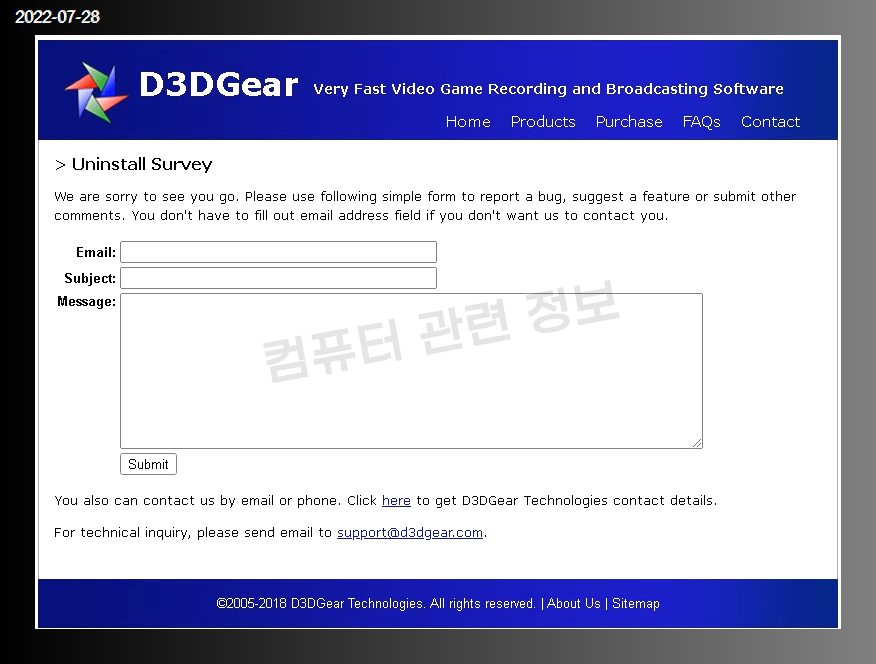Click the 2022-07-28 date text
Image resolution: width=876 pixels, height=664 pixels.
coord(57,17)
